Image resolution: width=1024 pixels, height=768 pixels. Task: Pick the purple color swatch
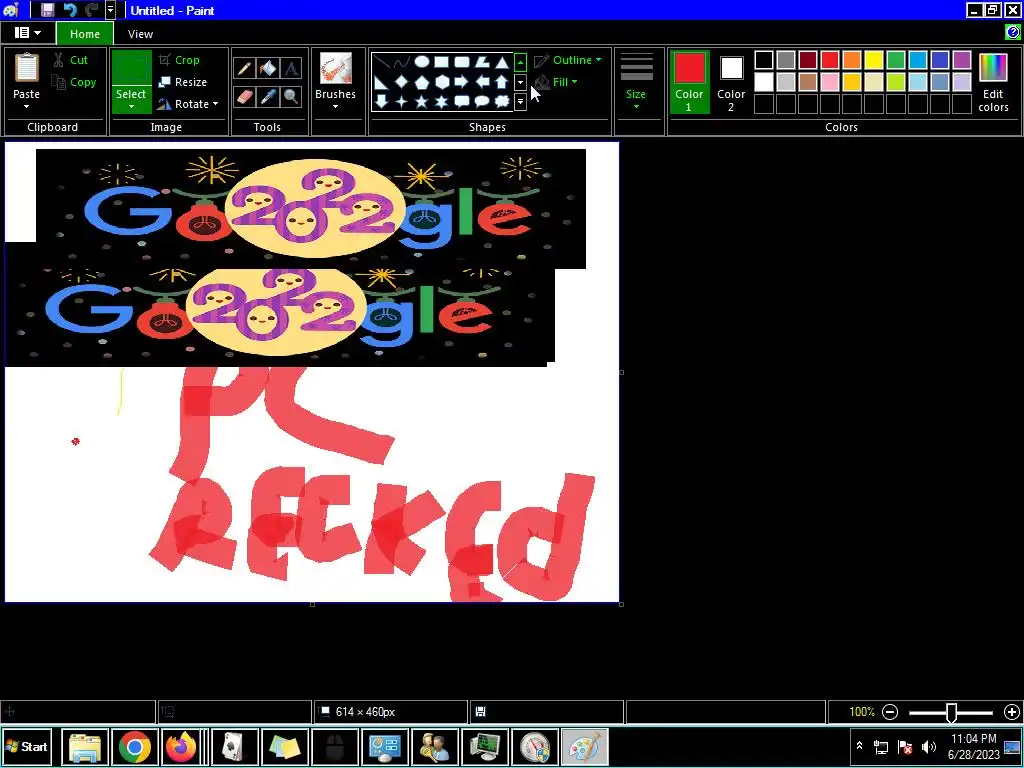[962, 60]
